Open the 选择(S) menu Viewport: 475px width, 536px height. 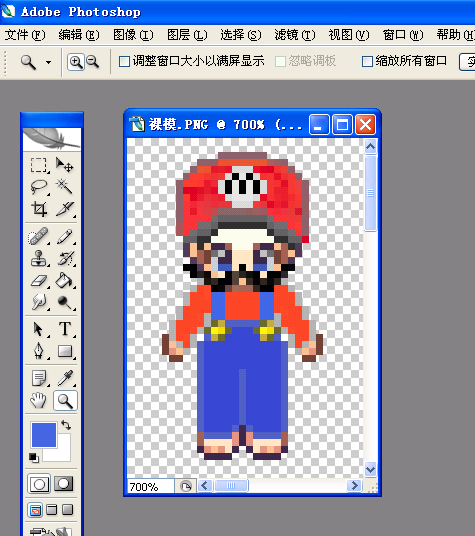click(x=241, y=35)
